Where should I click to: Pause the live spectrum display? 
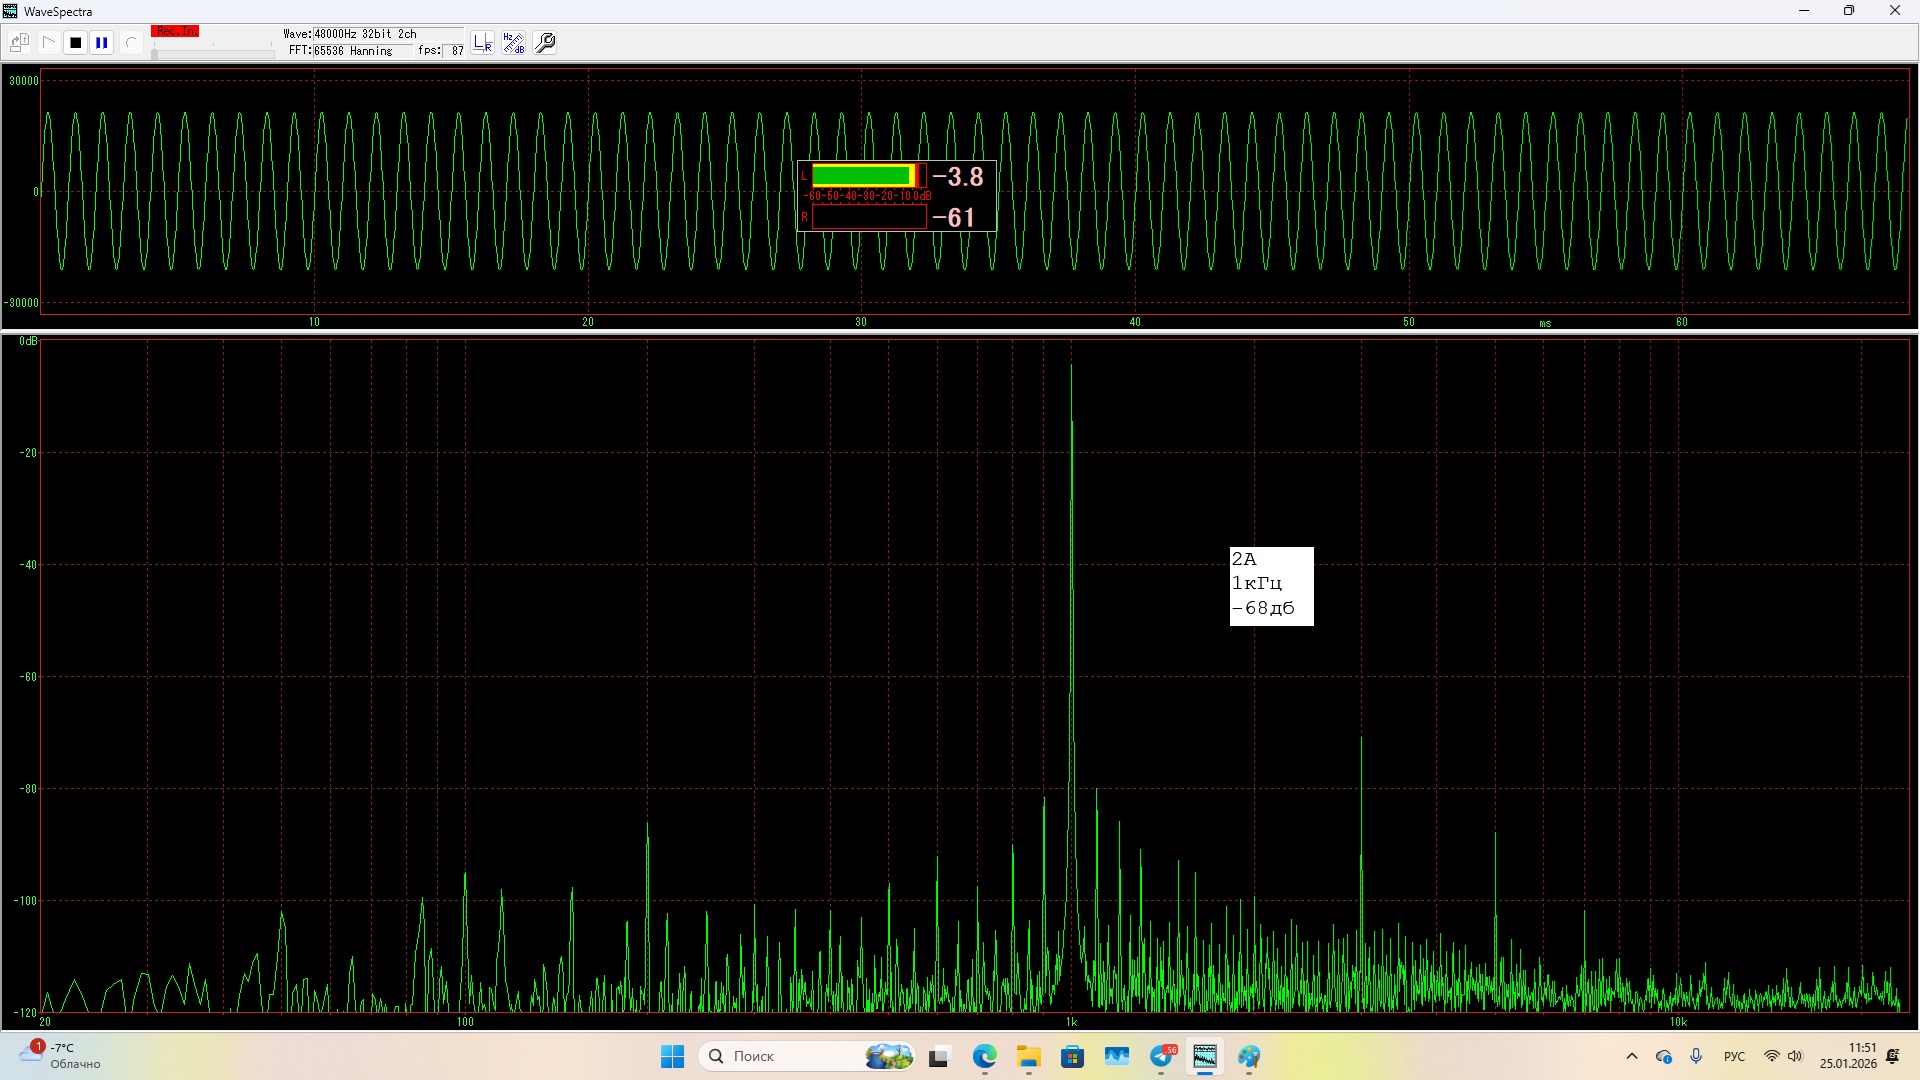point(102,43)
